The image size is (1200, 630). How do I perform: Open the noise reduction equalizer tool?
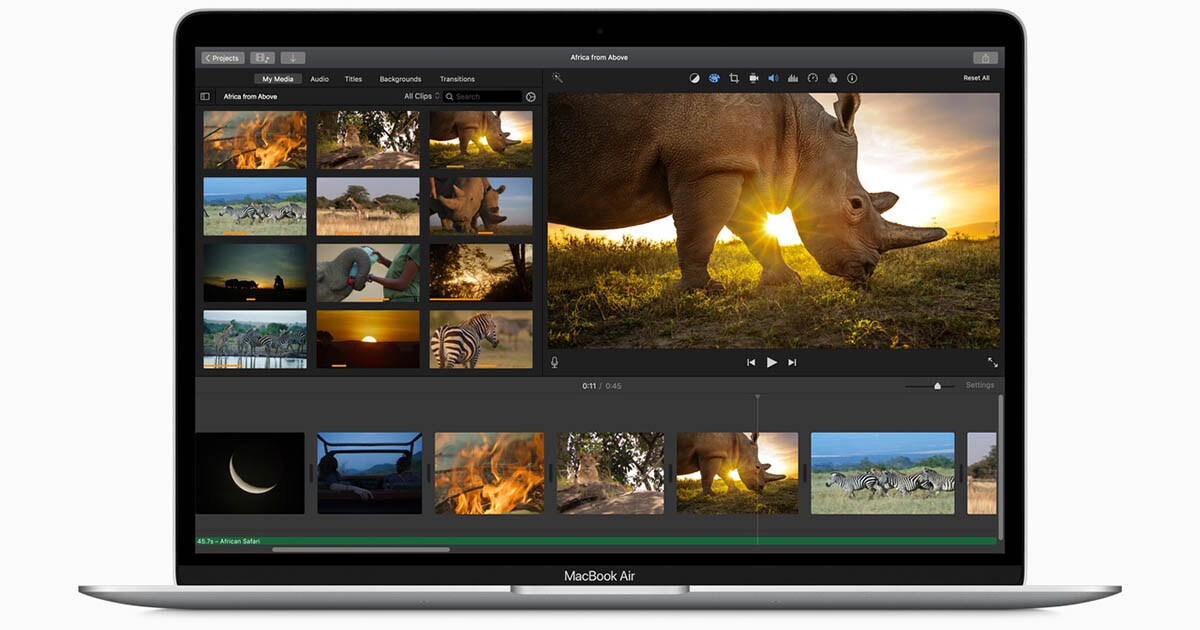pyautogui.click(x=793, y=78)
